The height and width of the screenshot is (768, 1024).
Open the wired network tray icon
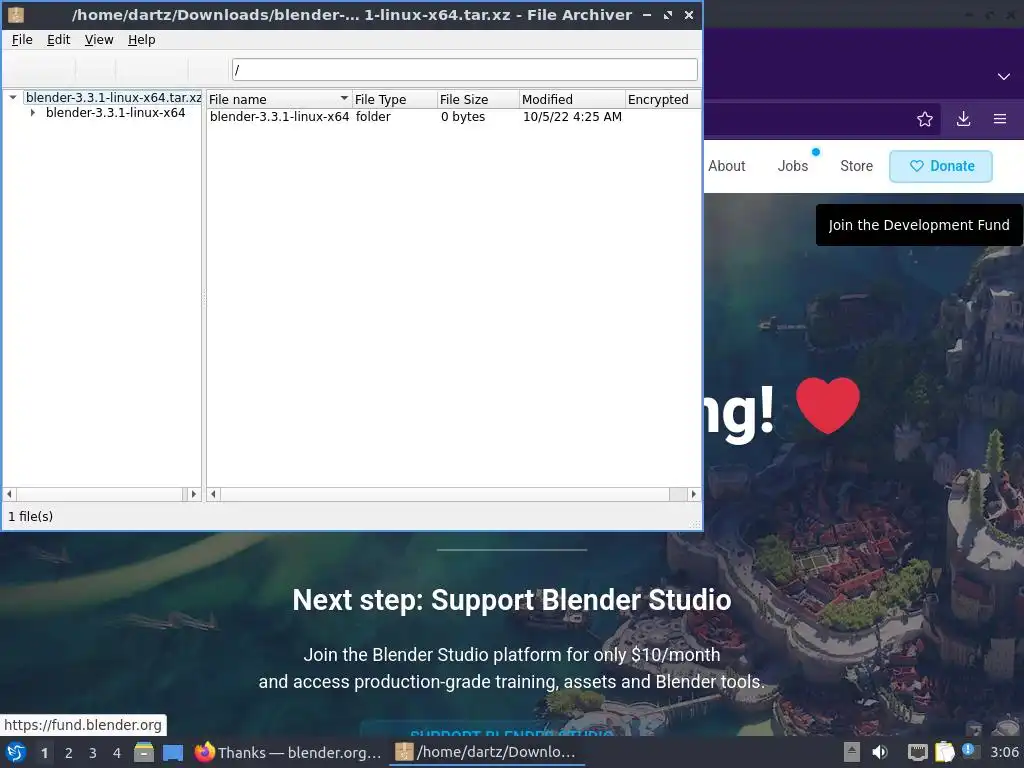click(917, 752)
